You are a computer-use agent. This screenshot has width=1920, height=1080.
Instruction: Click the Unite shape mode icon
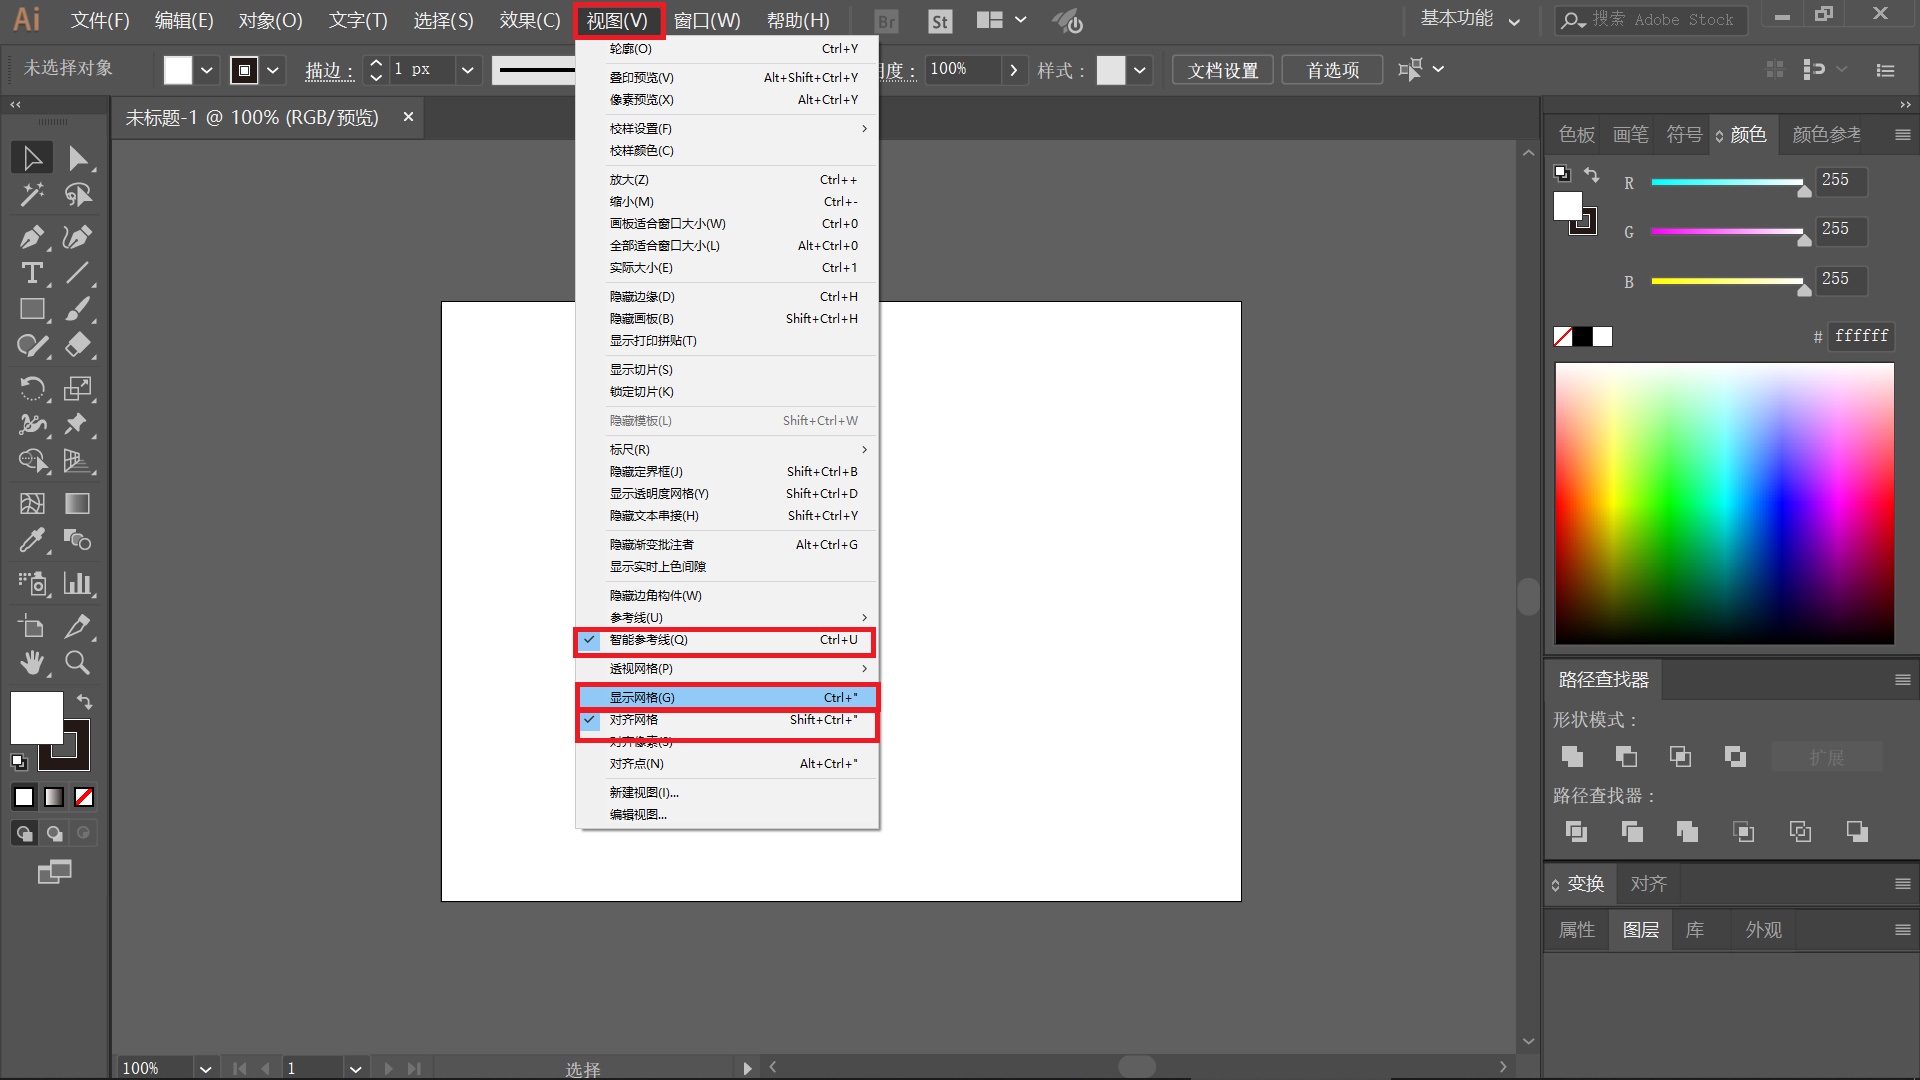pyautogui.click(x=1572, y=757)
